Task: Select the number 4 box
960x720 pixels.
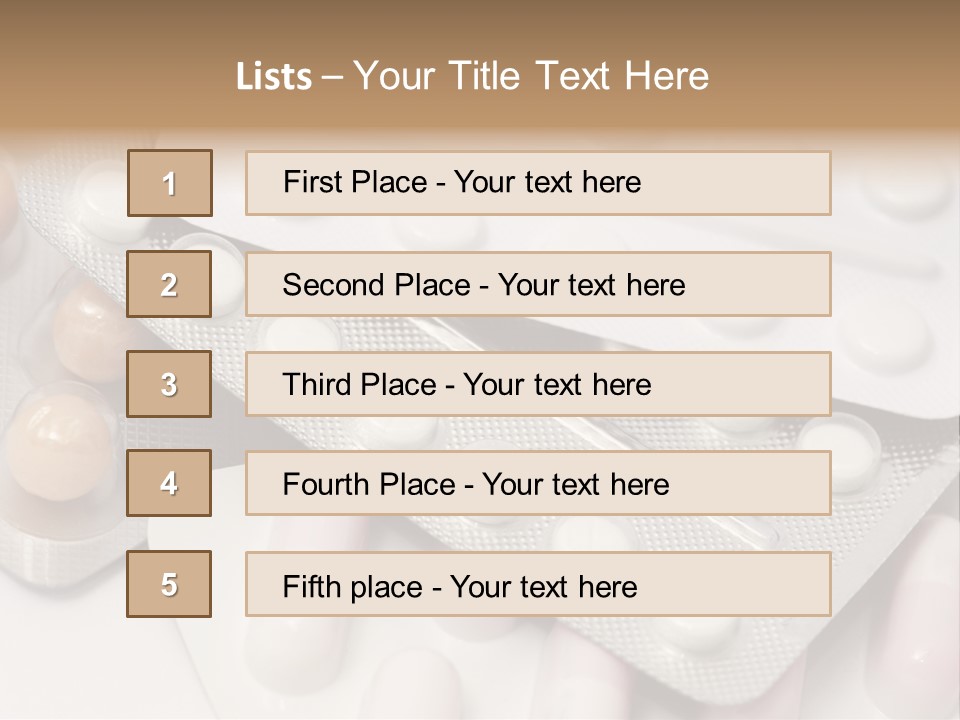Action: point(170,483)
